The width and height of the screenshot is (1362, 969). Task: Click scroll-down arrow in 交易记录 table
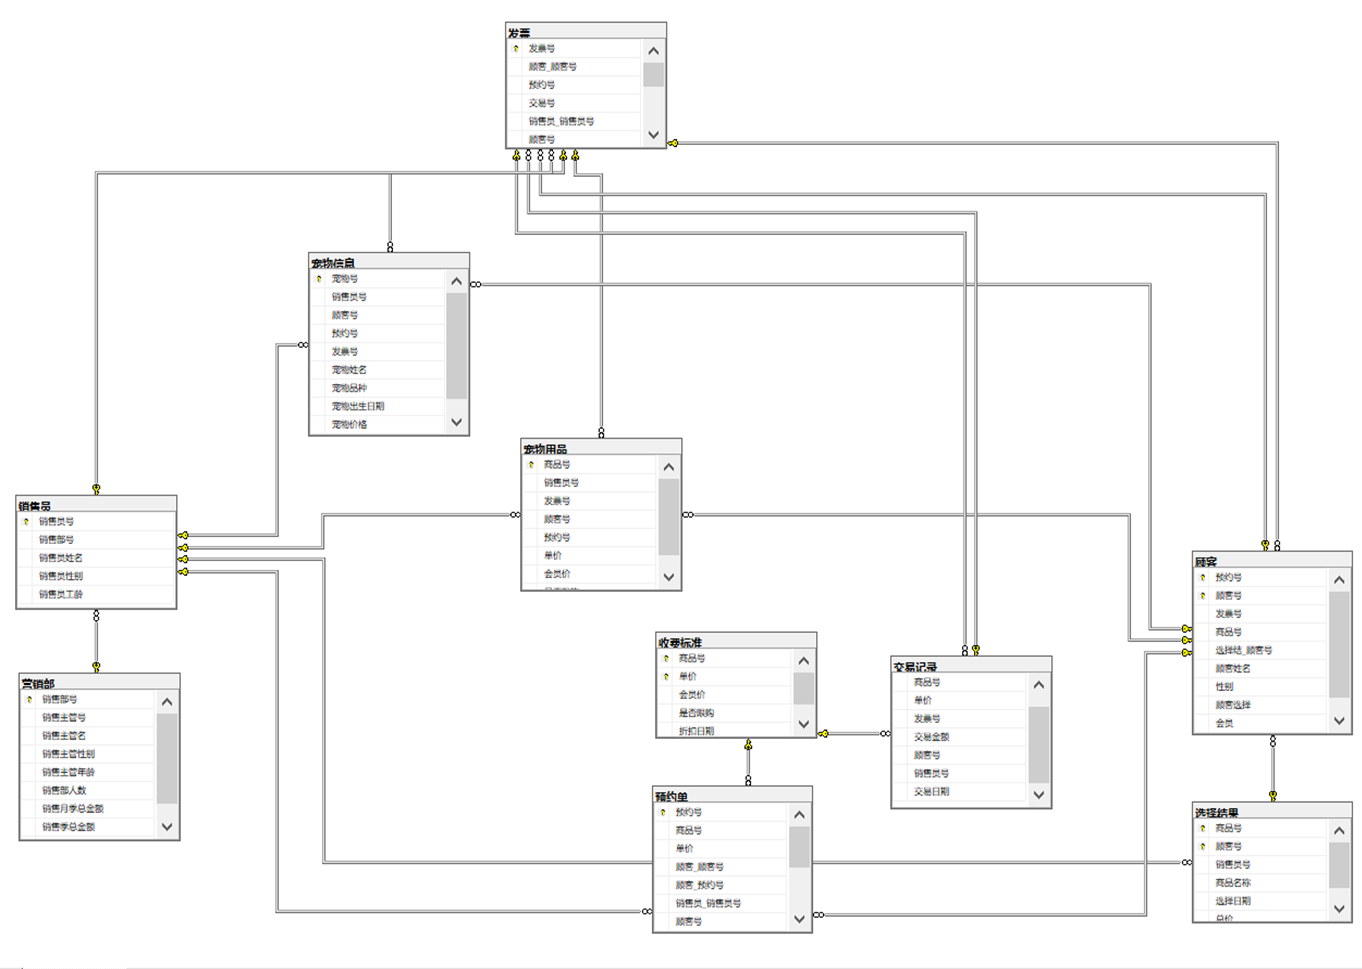1039,795
